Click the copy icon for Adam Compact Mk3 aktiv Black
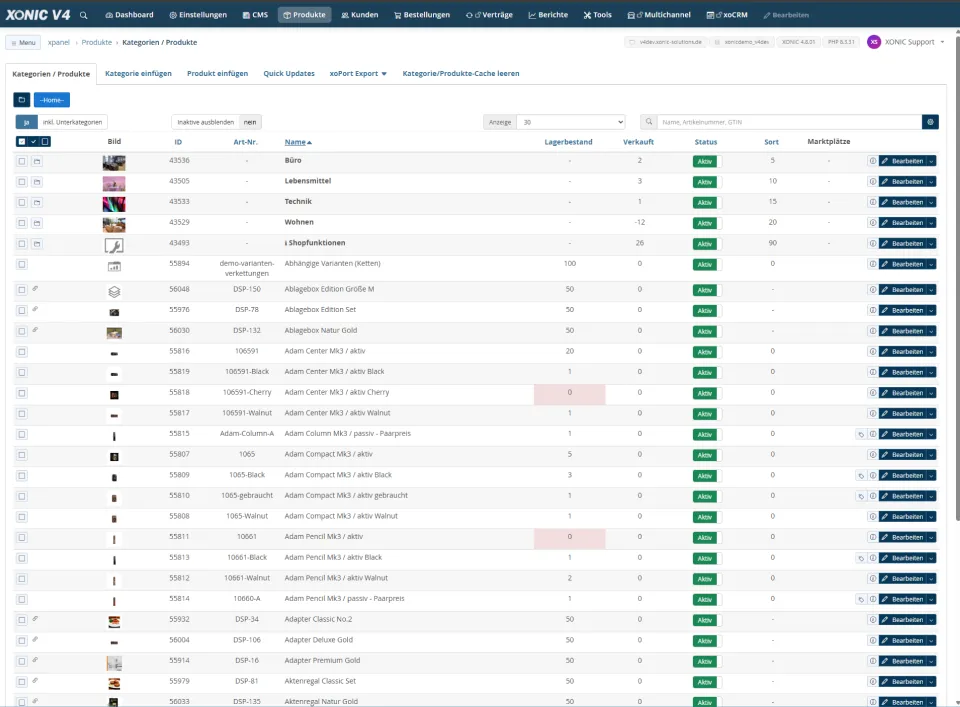The width and height of the screenshot is (960, 707). (x=861, y=476)
